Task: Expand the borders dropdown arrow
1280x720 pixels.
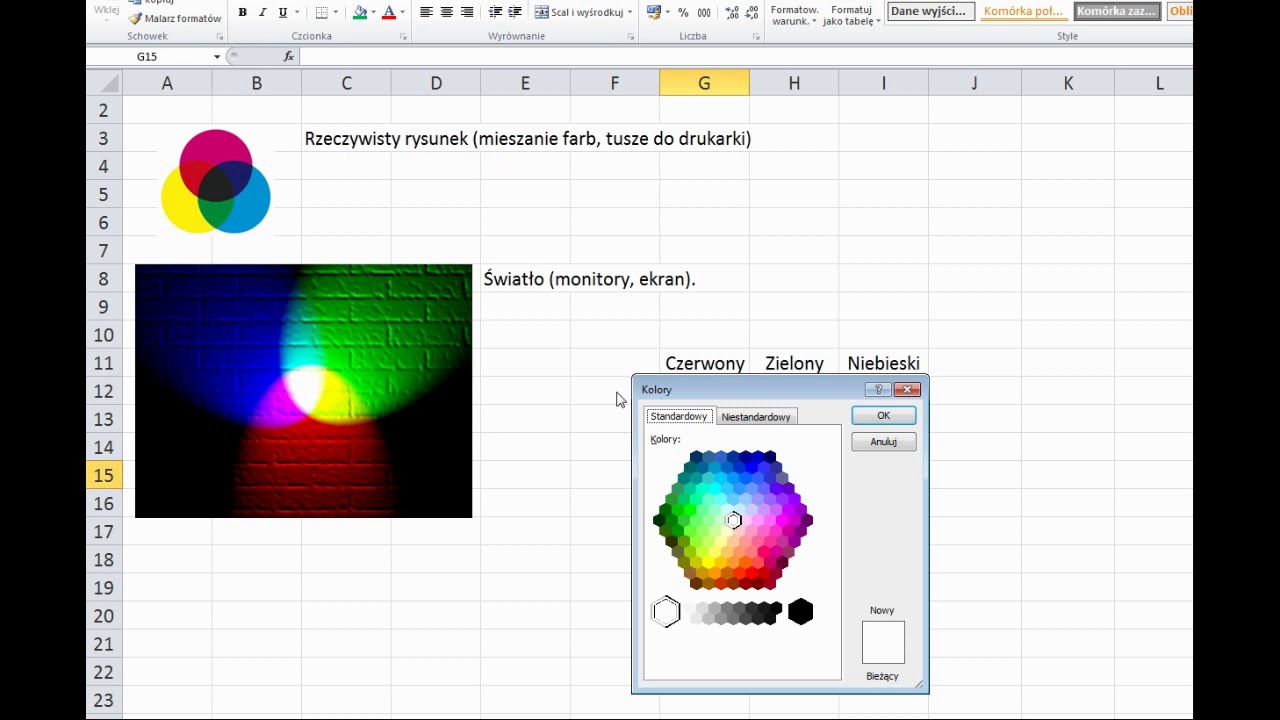Action: (336, 12)
